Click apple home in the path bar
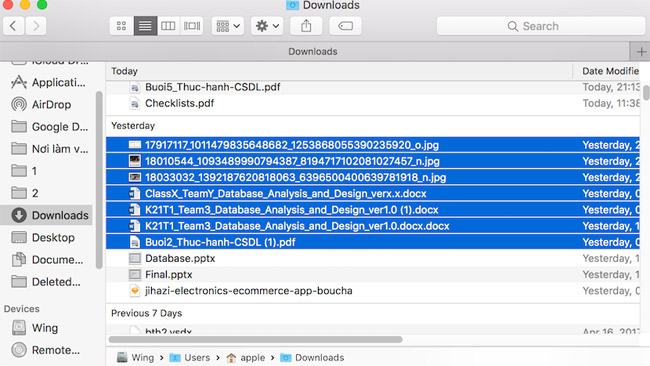650x366 pixels. tap(246, 357)
